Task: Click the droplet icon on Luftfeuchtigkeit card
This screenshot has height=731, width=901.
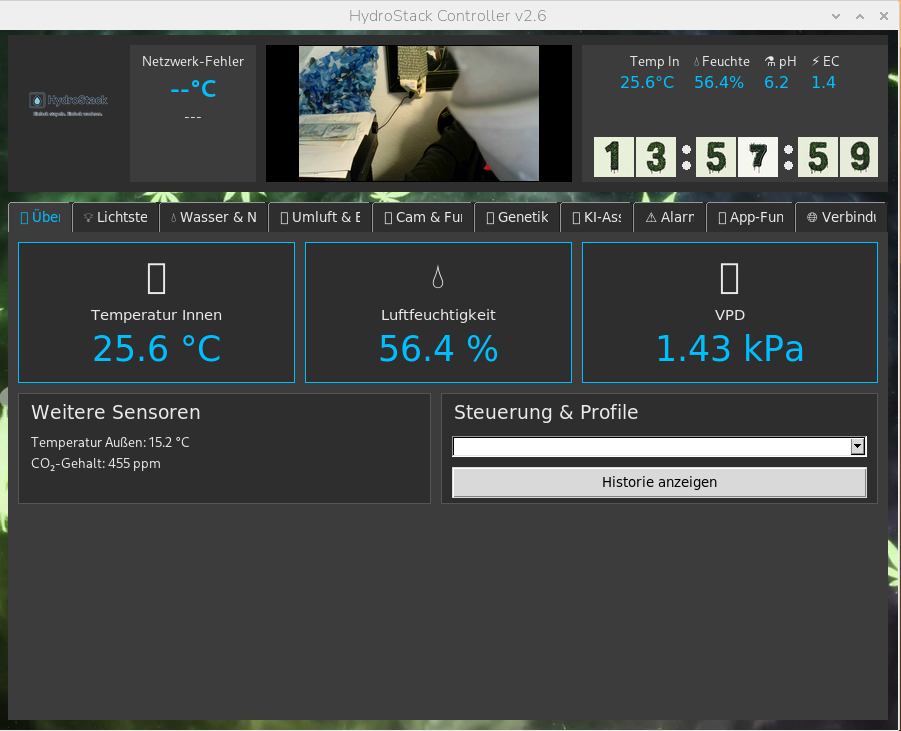Action: [x=438, y=278]
